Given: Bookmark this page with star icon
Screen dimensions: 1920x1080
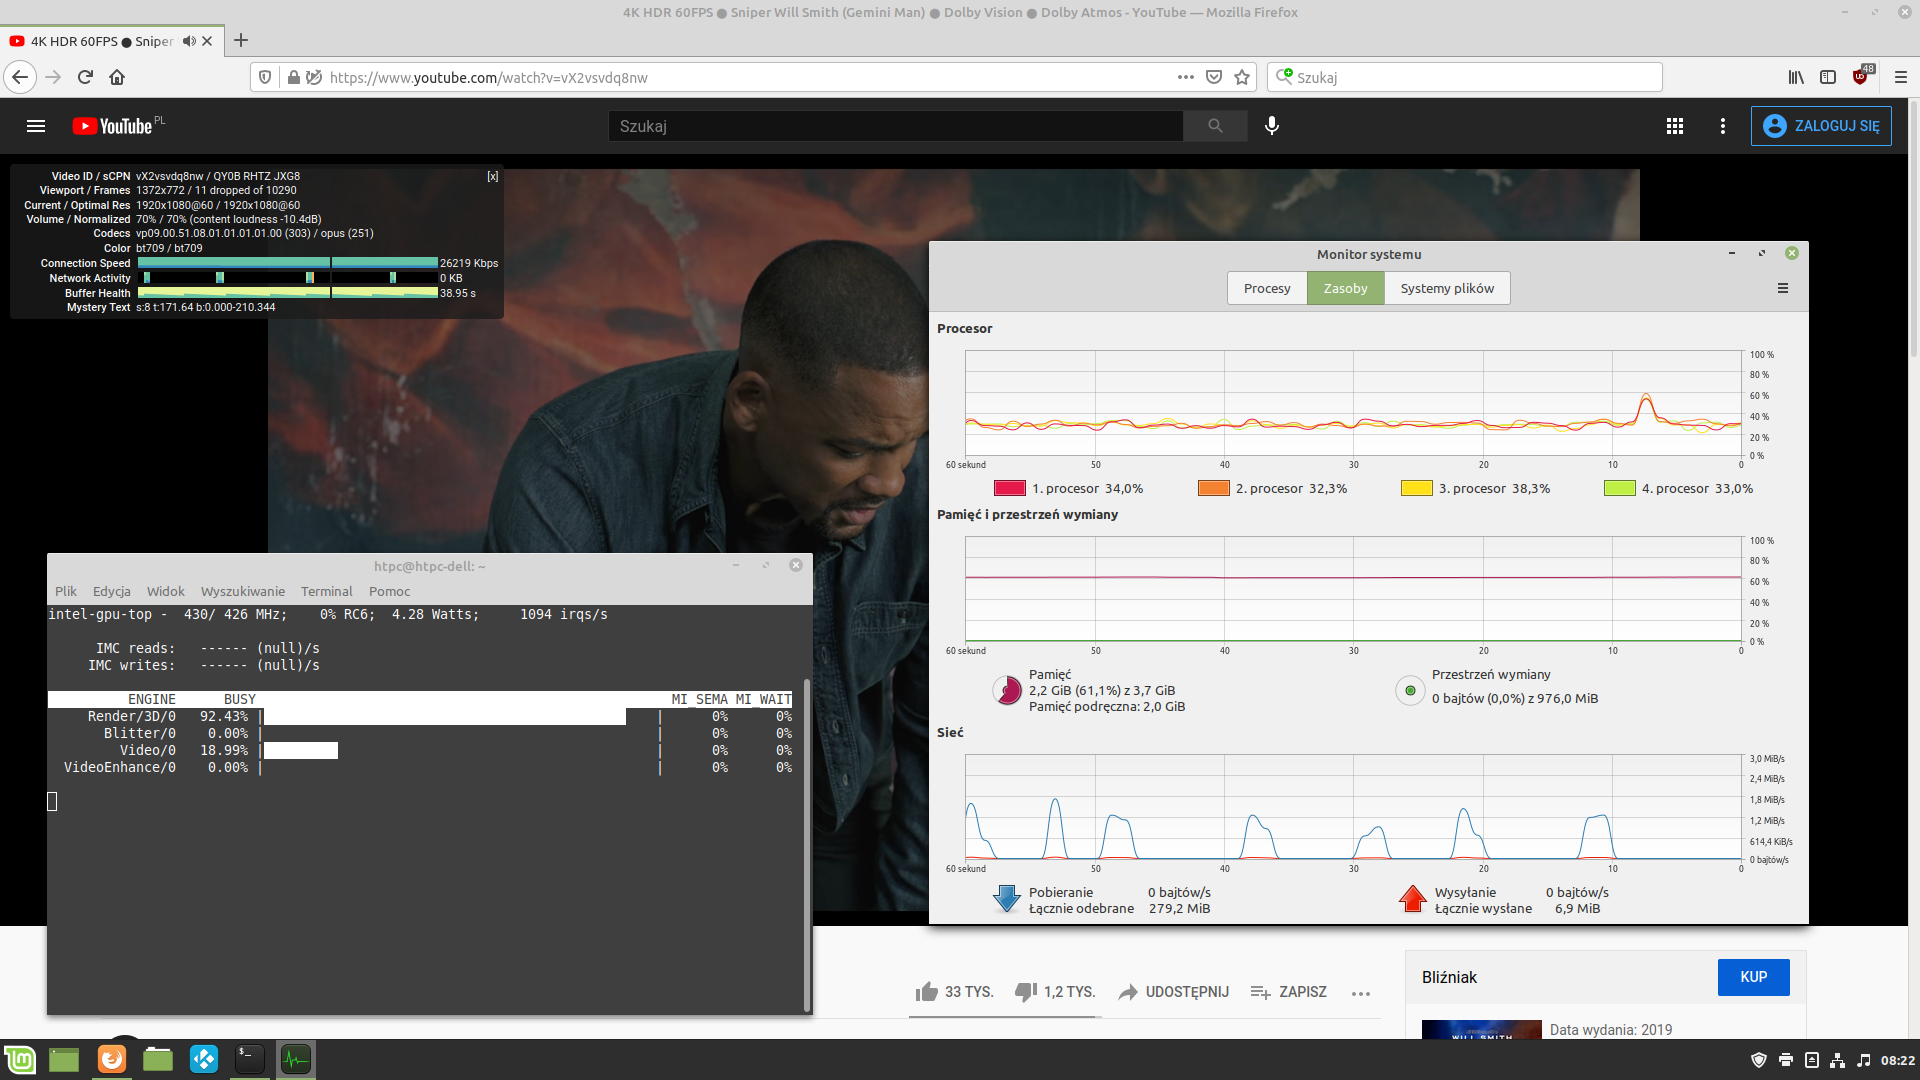Looking at the screenshot, I should coord(1242,77).
